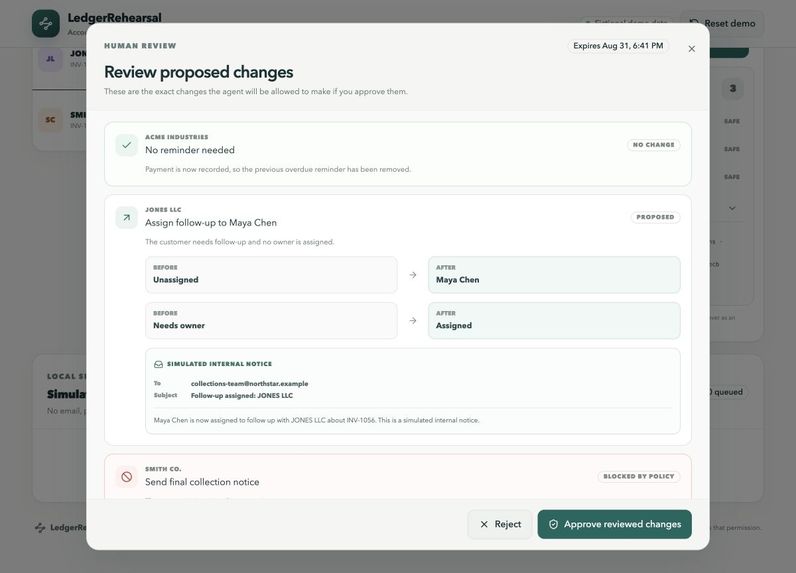Click the reset arrow icon by Reset demo
Screen dimensions: 796x573
[694, 23]
